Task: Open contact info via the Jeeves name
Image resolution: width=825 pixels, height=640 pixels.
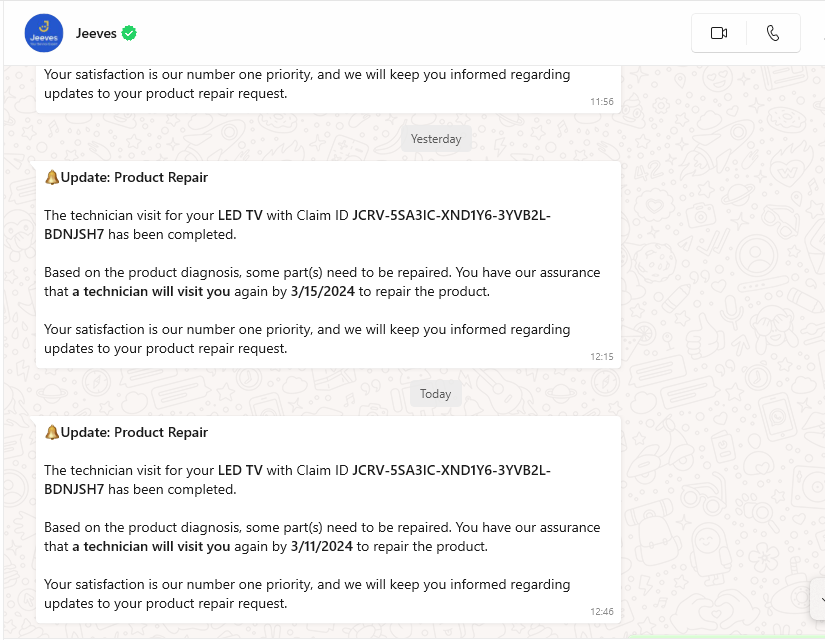Action: 94,32
